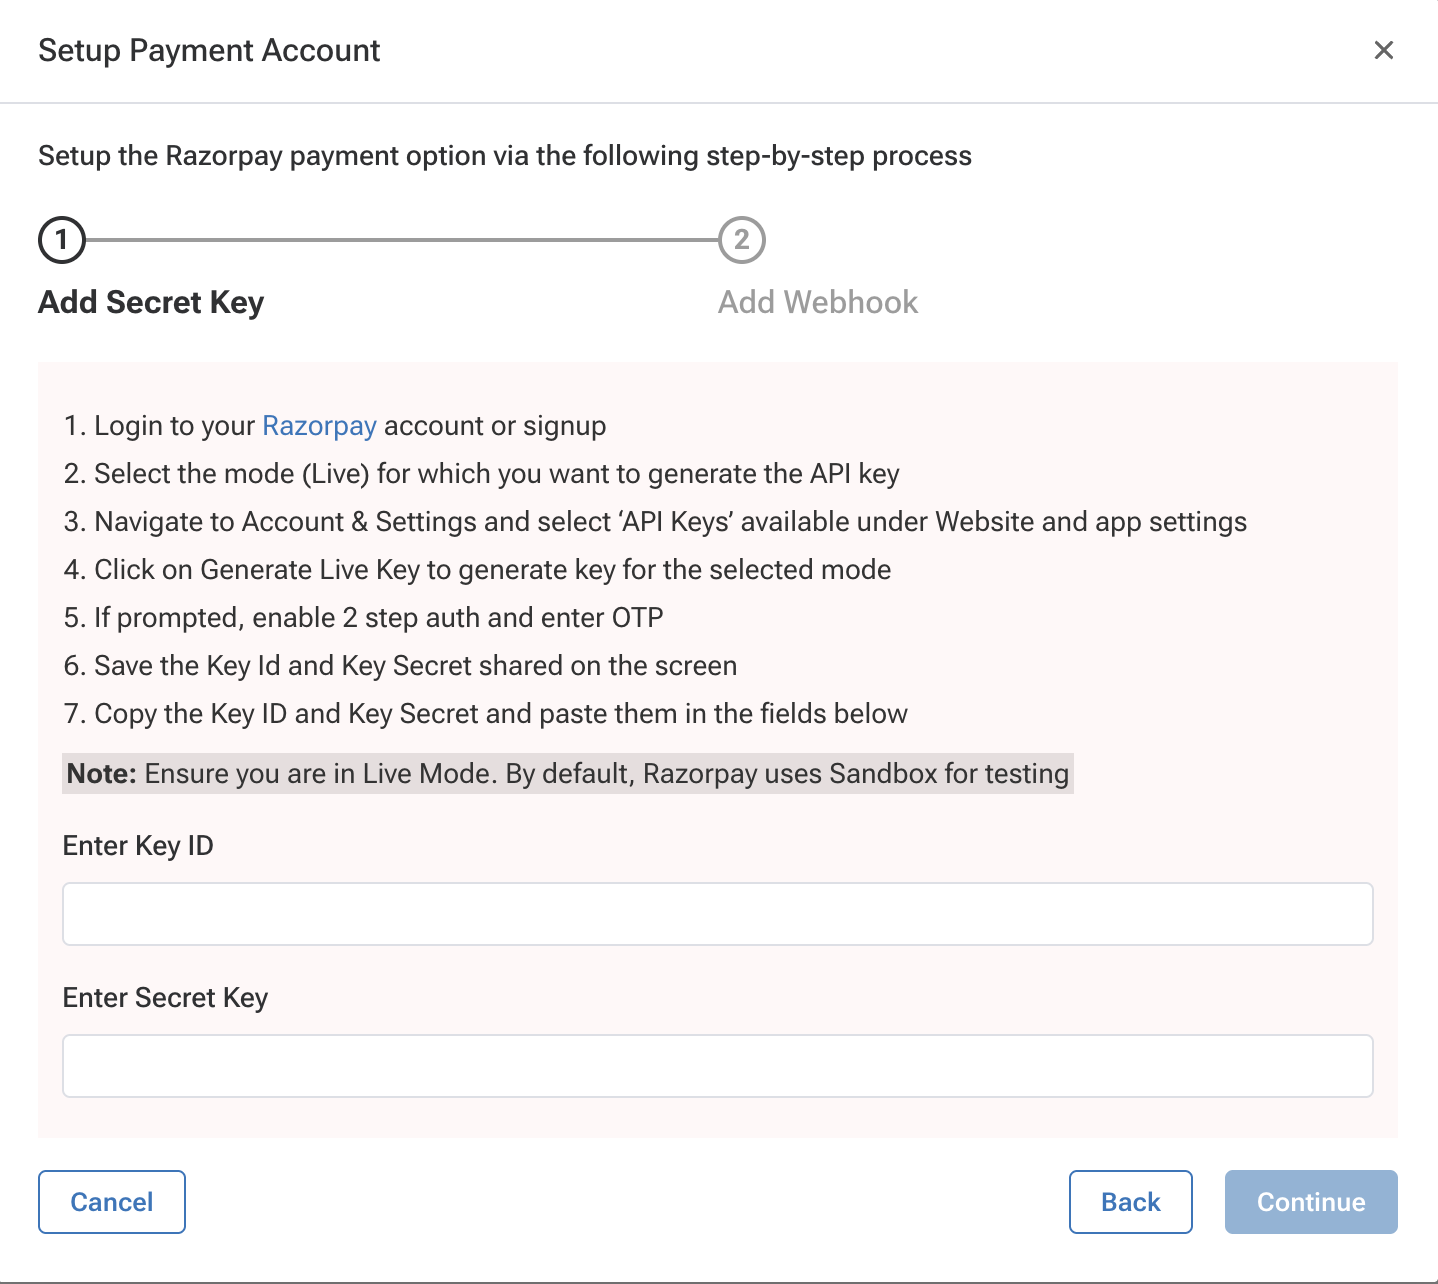Click the 'Setup the Razorpay payment option' heading

point(505,156)
